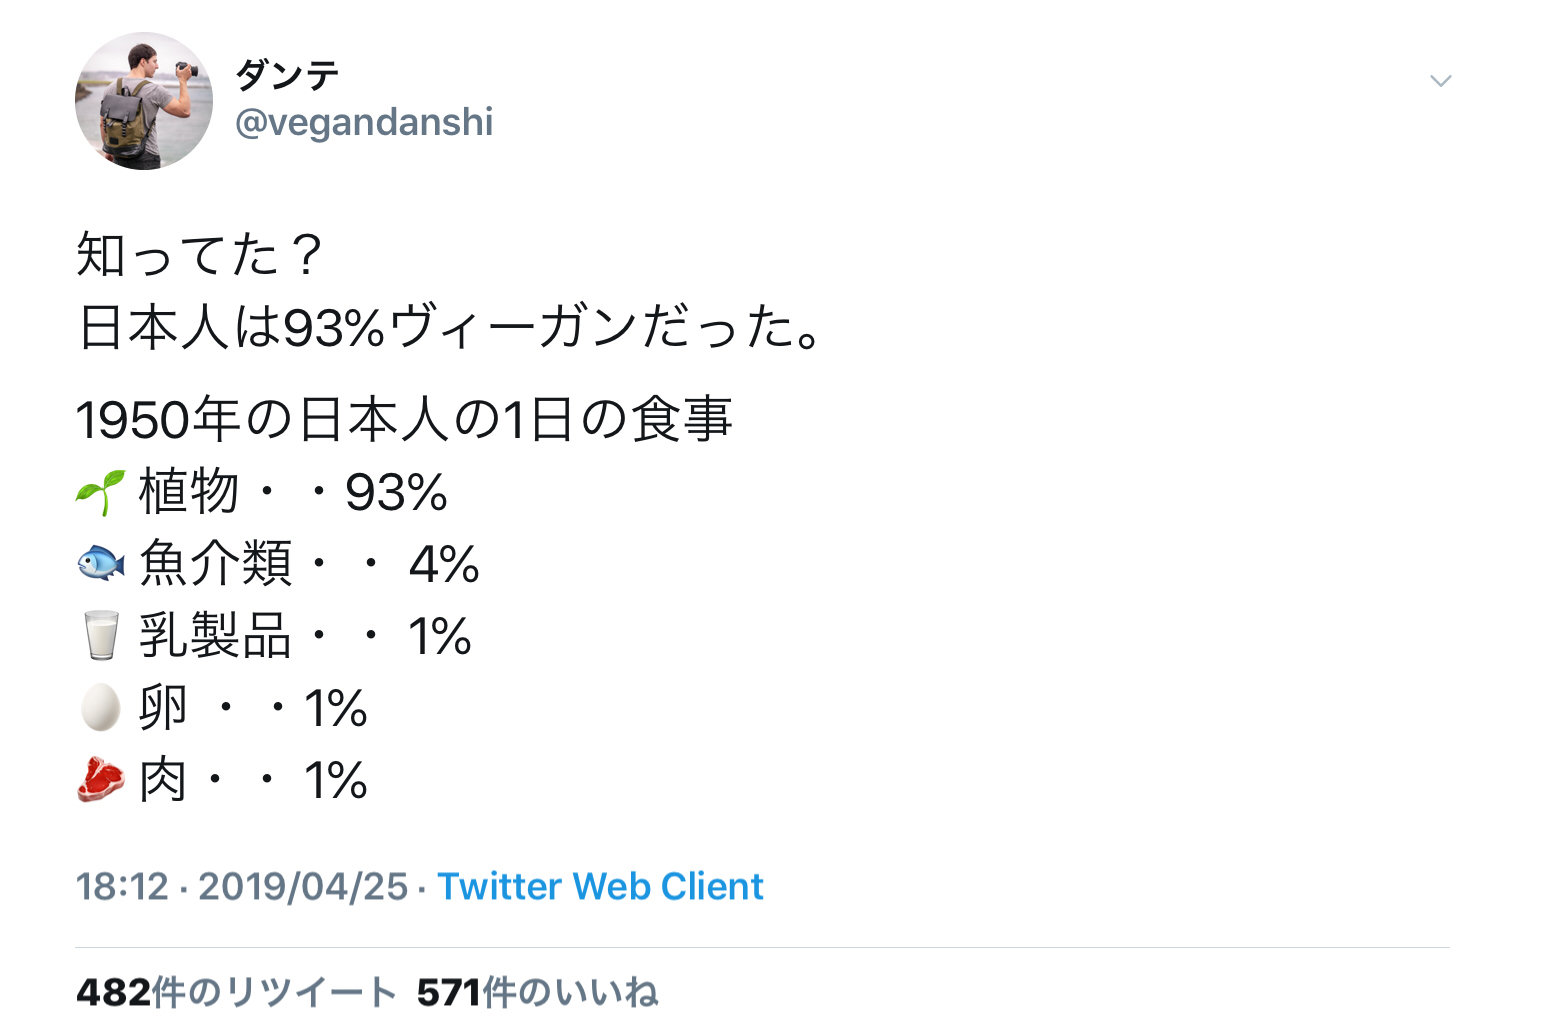Open the @vegandanshi handle link
This screenshot has width=1546, height=1028.
[364, 123]
